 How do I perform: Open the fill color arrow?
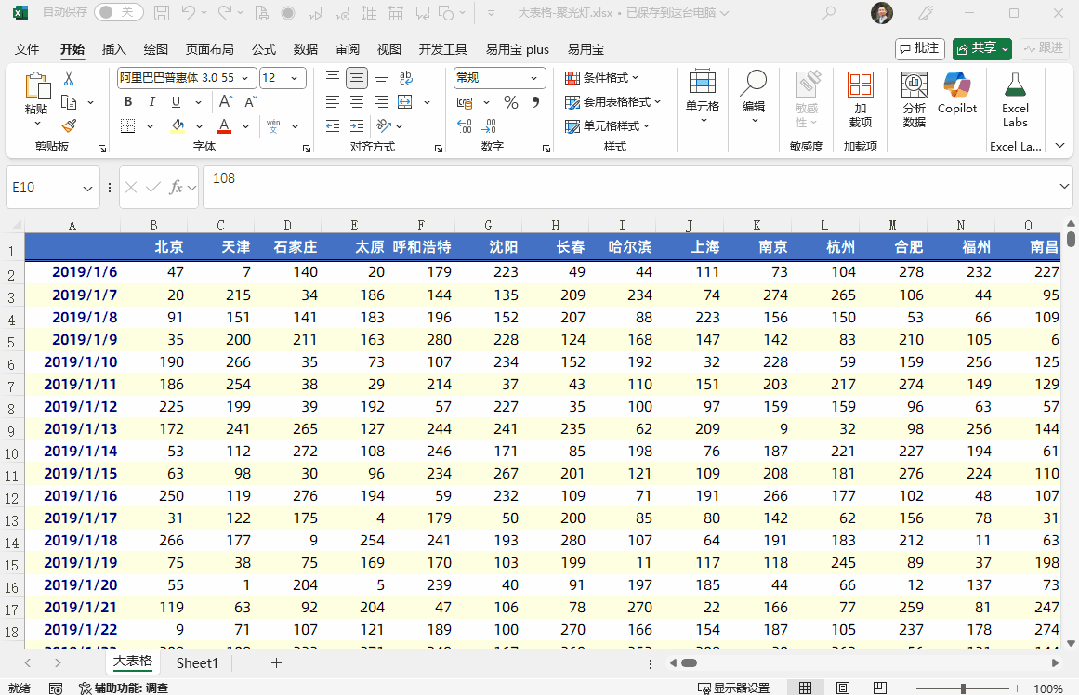pos(200,127)
